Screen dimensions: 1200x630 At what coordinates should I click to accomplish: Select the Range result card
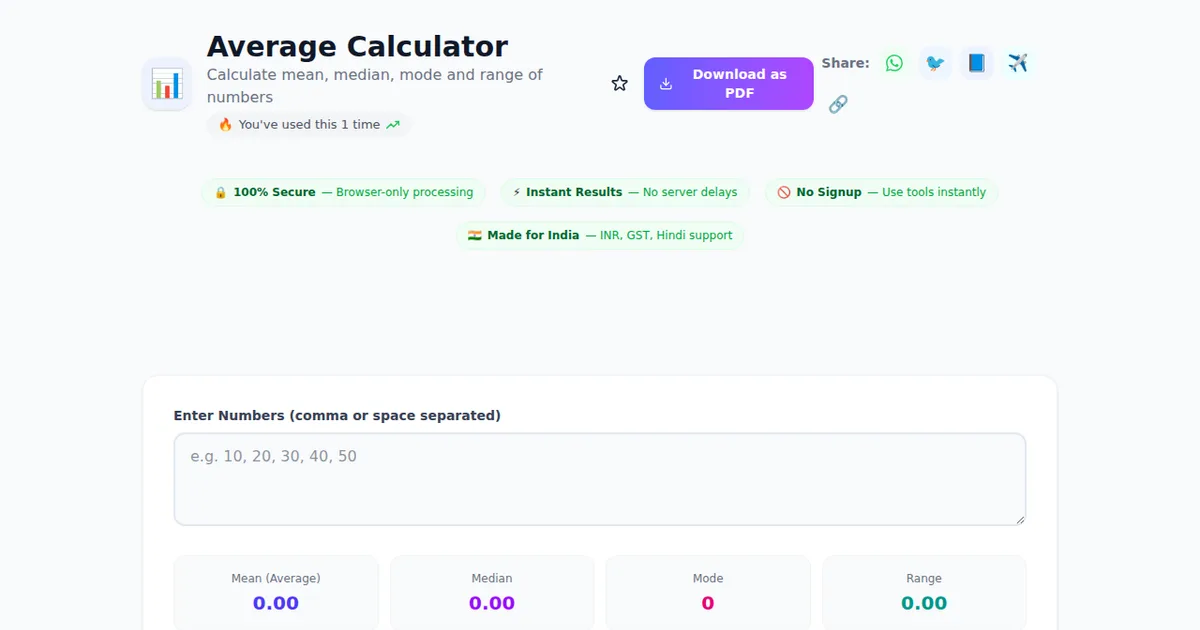924,592
